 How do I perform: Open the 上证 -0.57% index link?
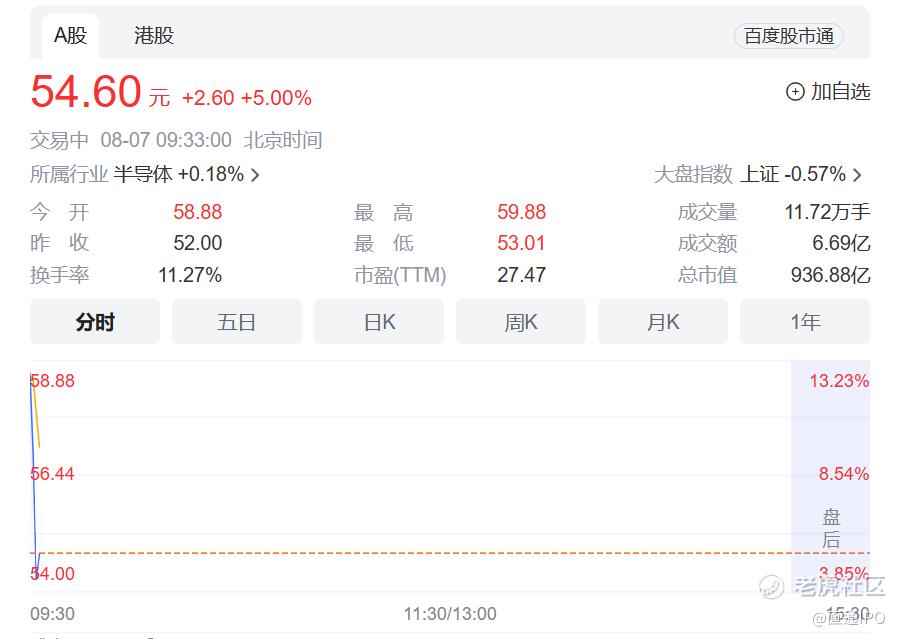pyautogui.click(x=792, y=174)
